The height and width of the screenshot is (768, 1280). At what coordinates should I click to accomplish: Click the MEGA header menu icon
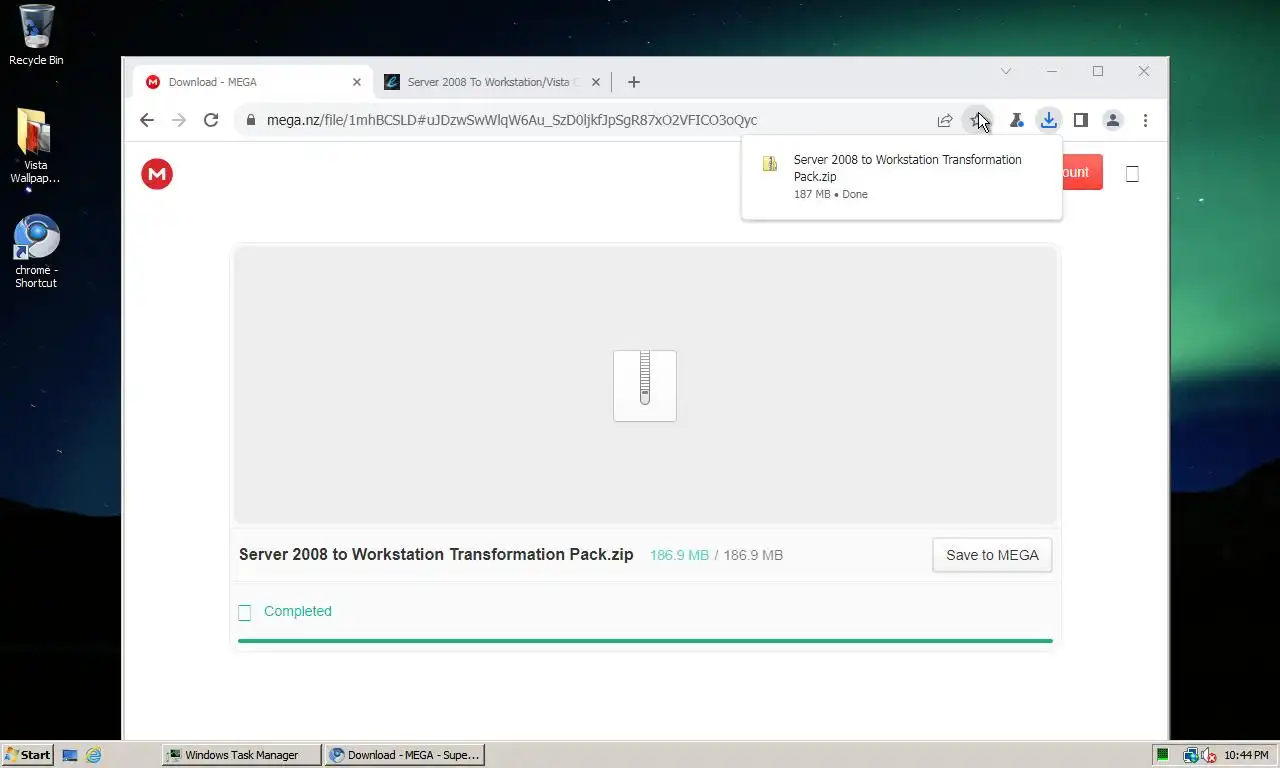click(1132, 174)
